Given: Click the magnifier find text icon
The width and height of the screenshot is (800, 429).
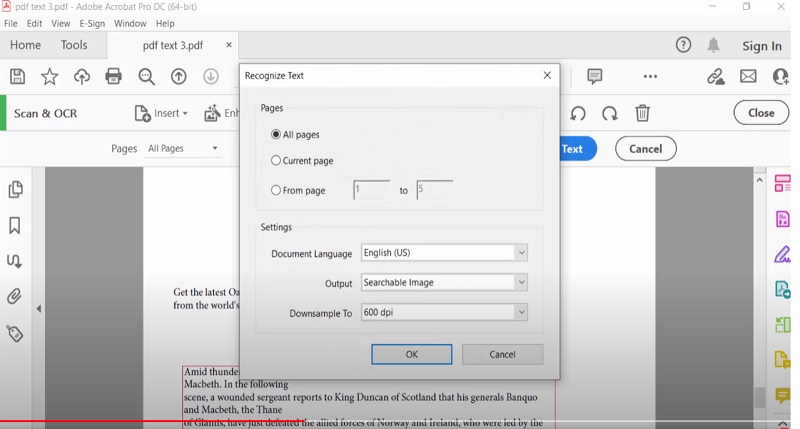Looking at the screenshot, I should tap(146, 77).
